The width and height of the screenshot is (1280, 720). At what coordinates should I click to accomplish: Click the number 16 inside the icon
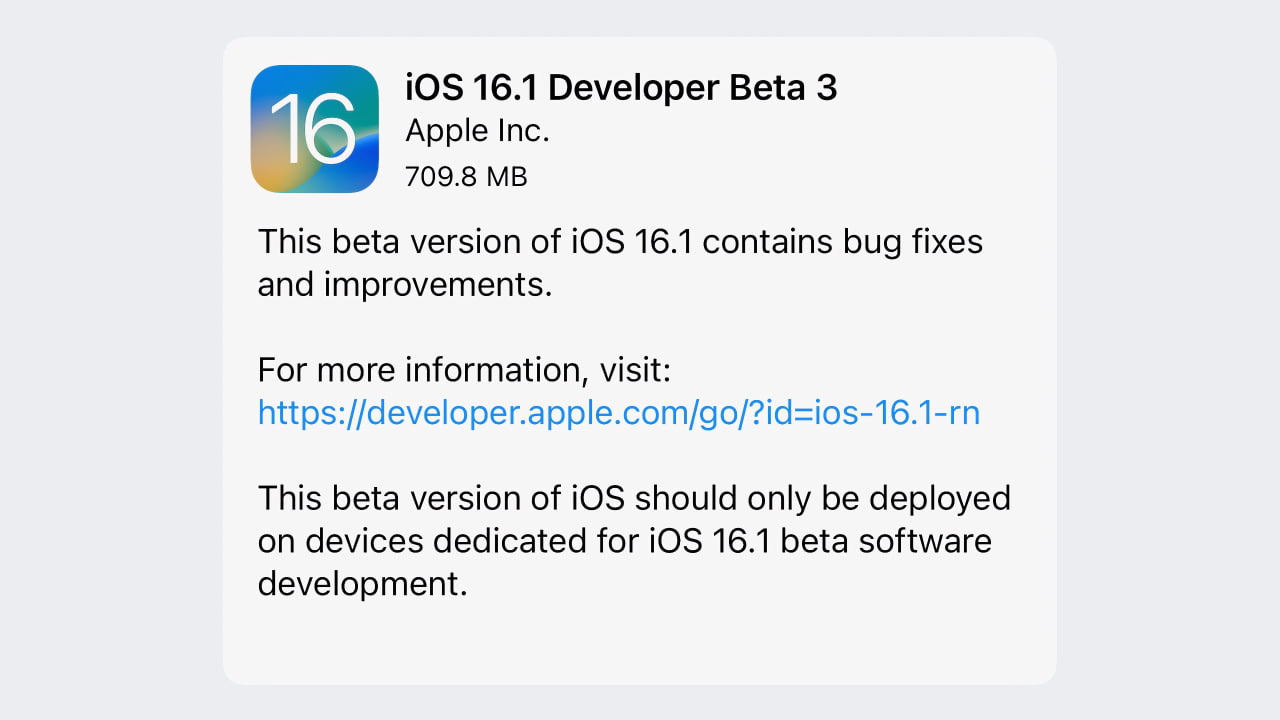(x=314, y=131)
